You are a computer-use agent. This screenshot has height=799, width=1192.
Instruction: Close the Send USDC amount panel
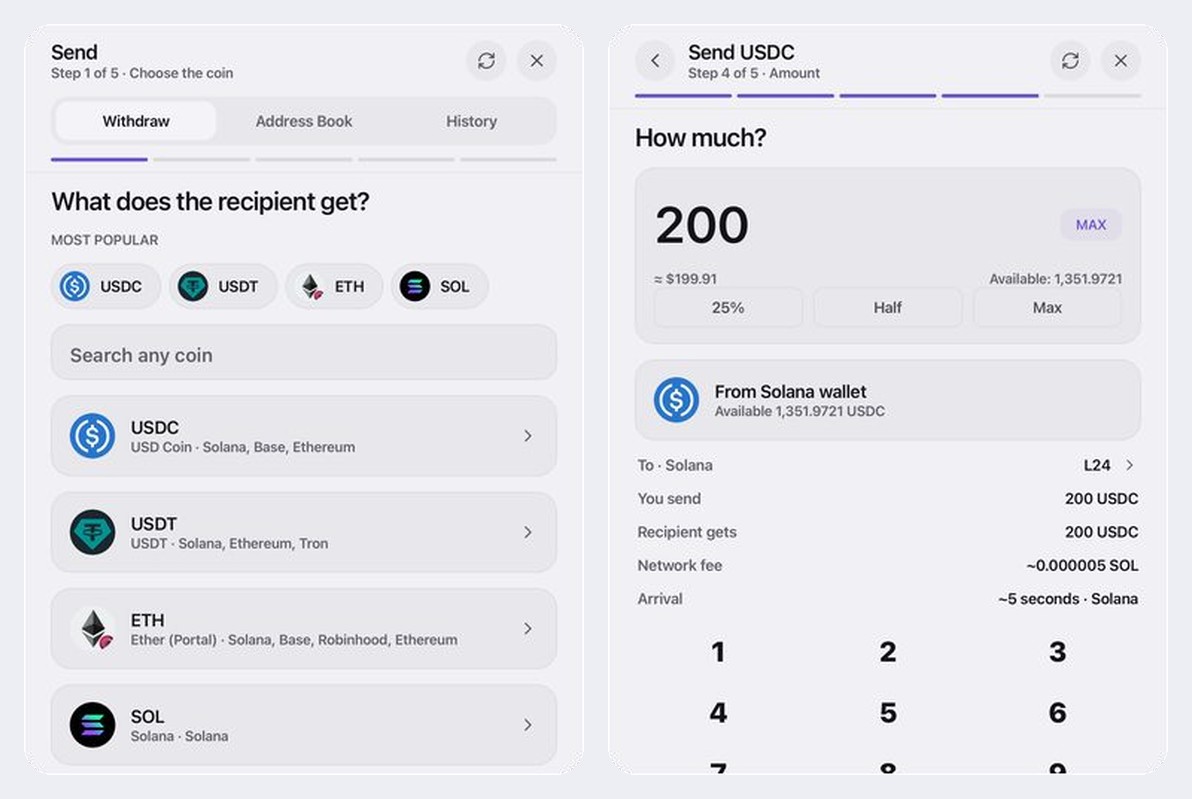point(1121,60)
